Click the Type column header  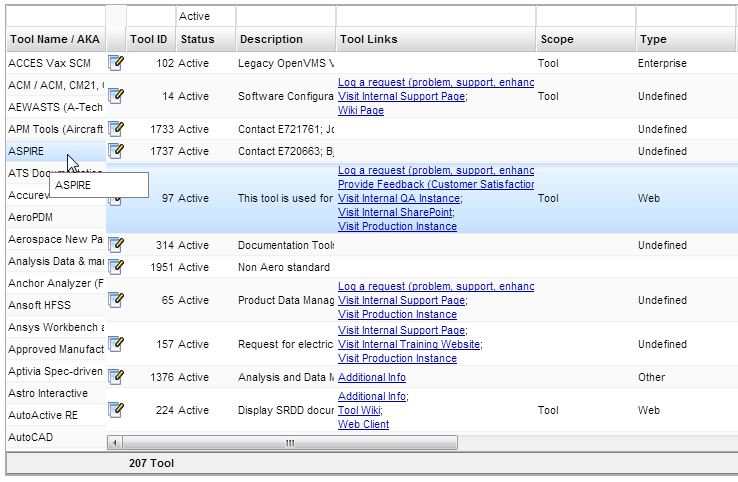coord(653,39)
